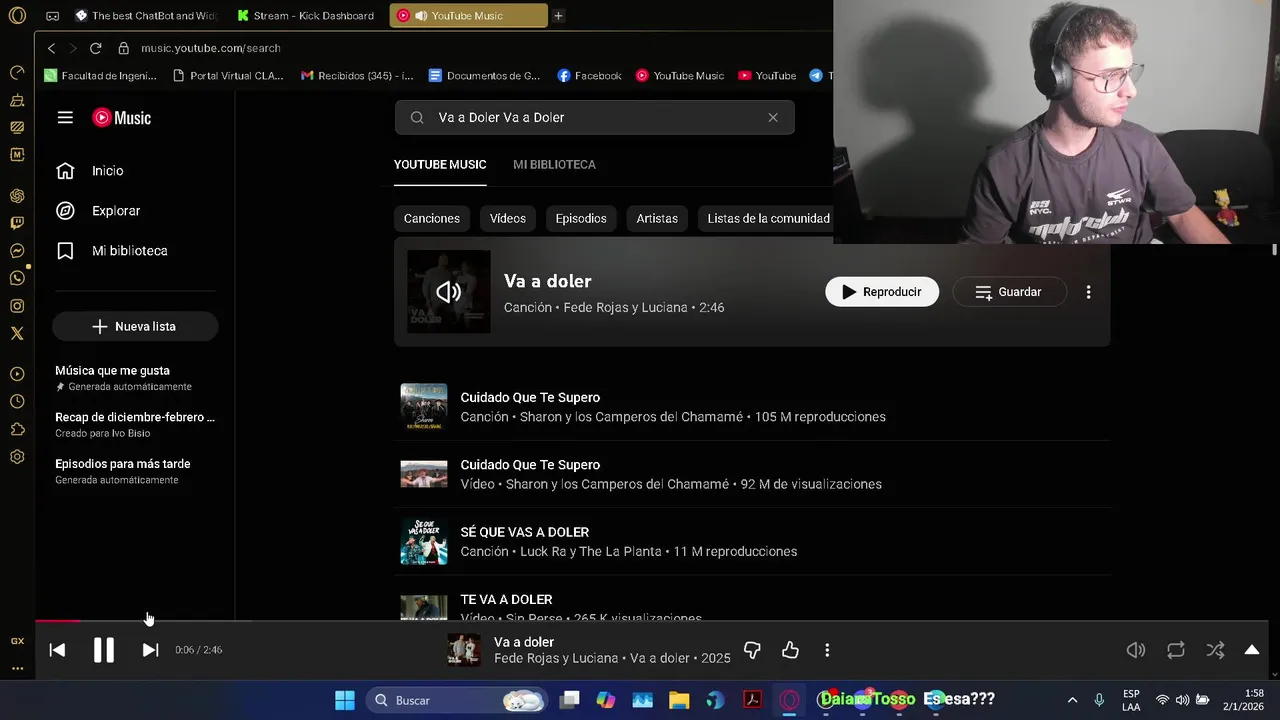Click now playing album thumbnail
This screenshot has width=1280, height=720.
[464, 650]
